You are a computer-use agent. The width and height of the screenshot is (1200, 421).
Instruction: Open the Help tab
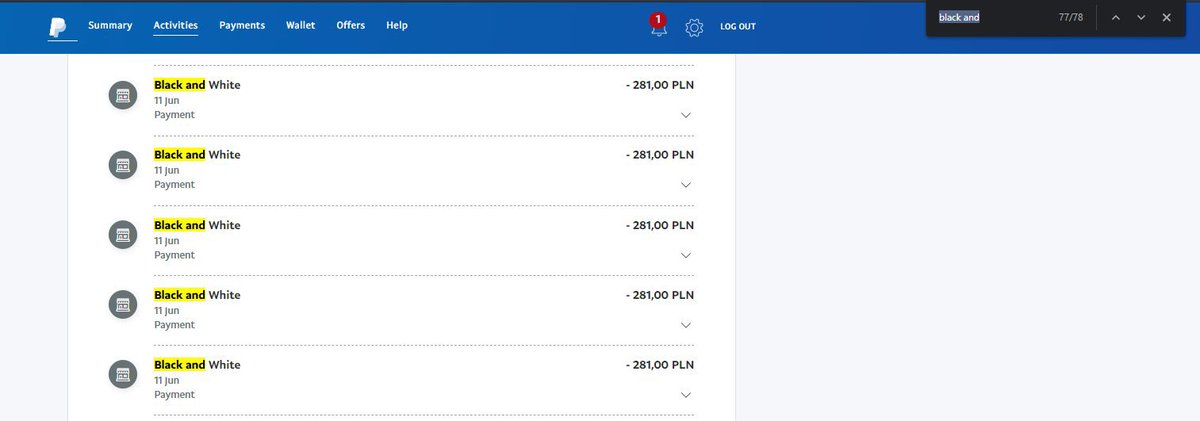click(x=396, y=26)
